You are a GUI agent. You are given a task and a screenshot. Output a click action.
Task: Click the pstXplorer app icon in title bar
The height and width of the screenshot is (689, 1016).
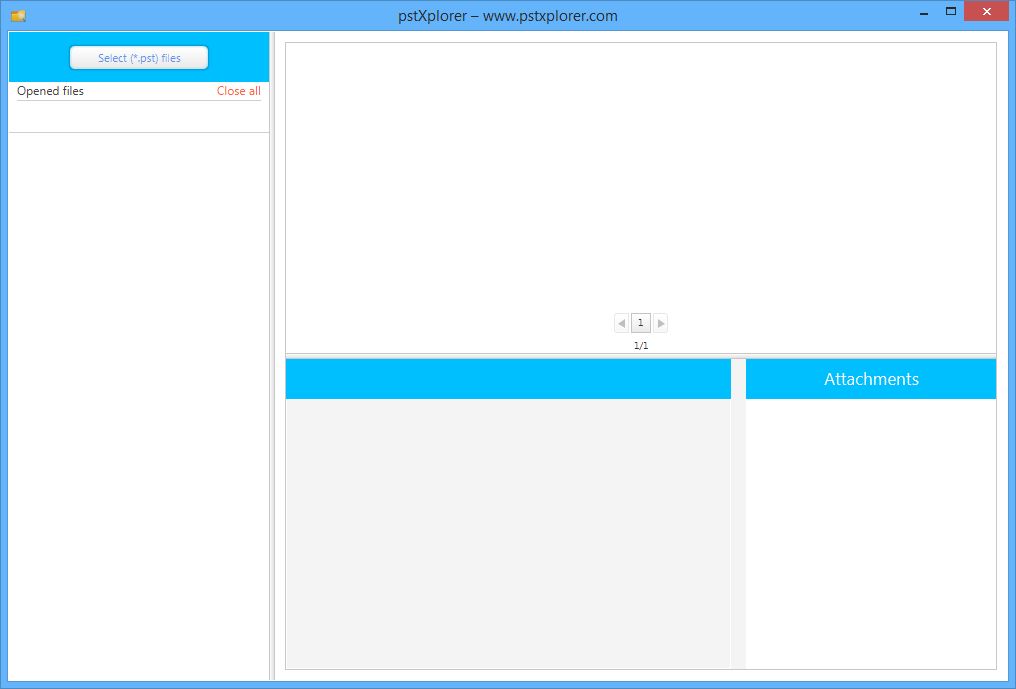(18, 16)
